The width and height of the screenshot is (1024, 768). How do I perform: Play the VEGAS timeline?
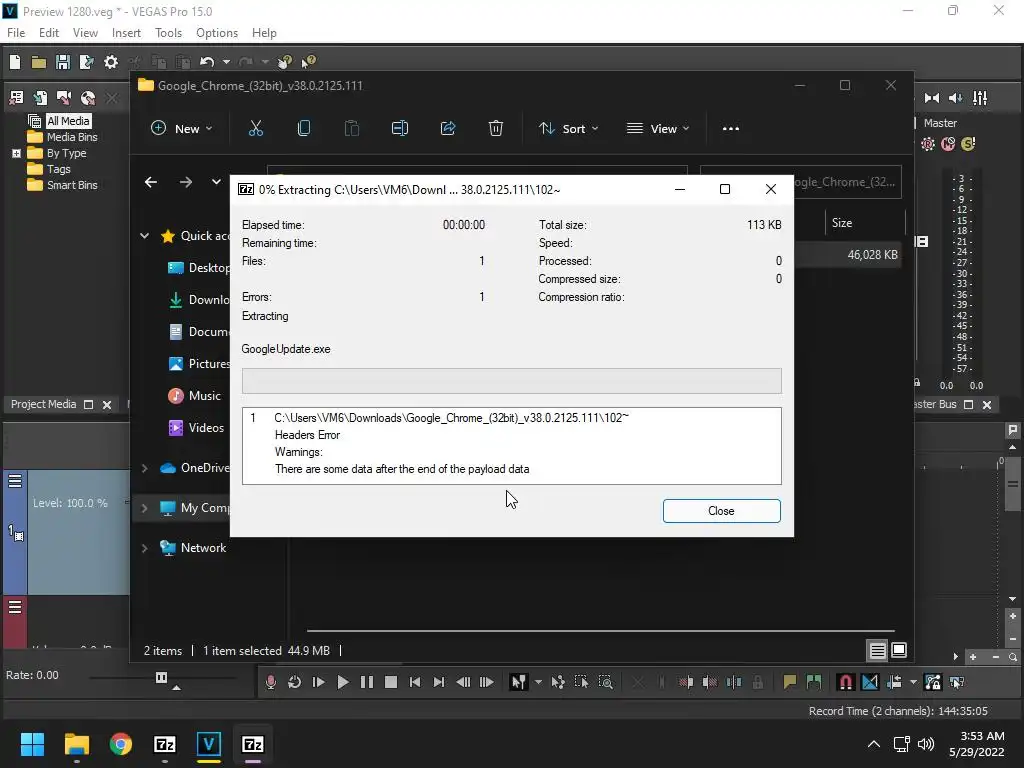coord(342,682)
